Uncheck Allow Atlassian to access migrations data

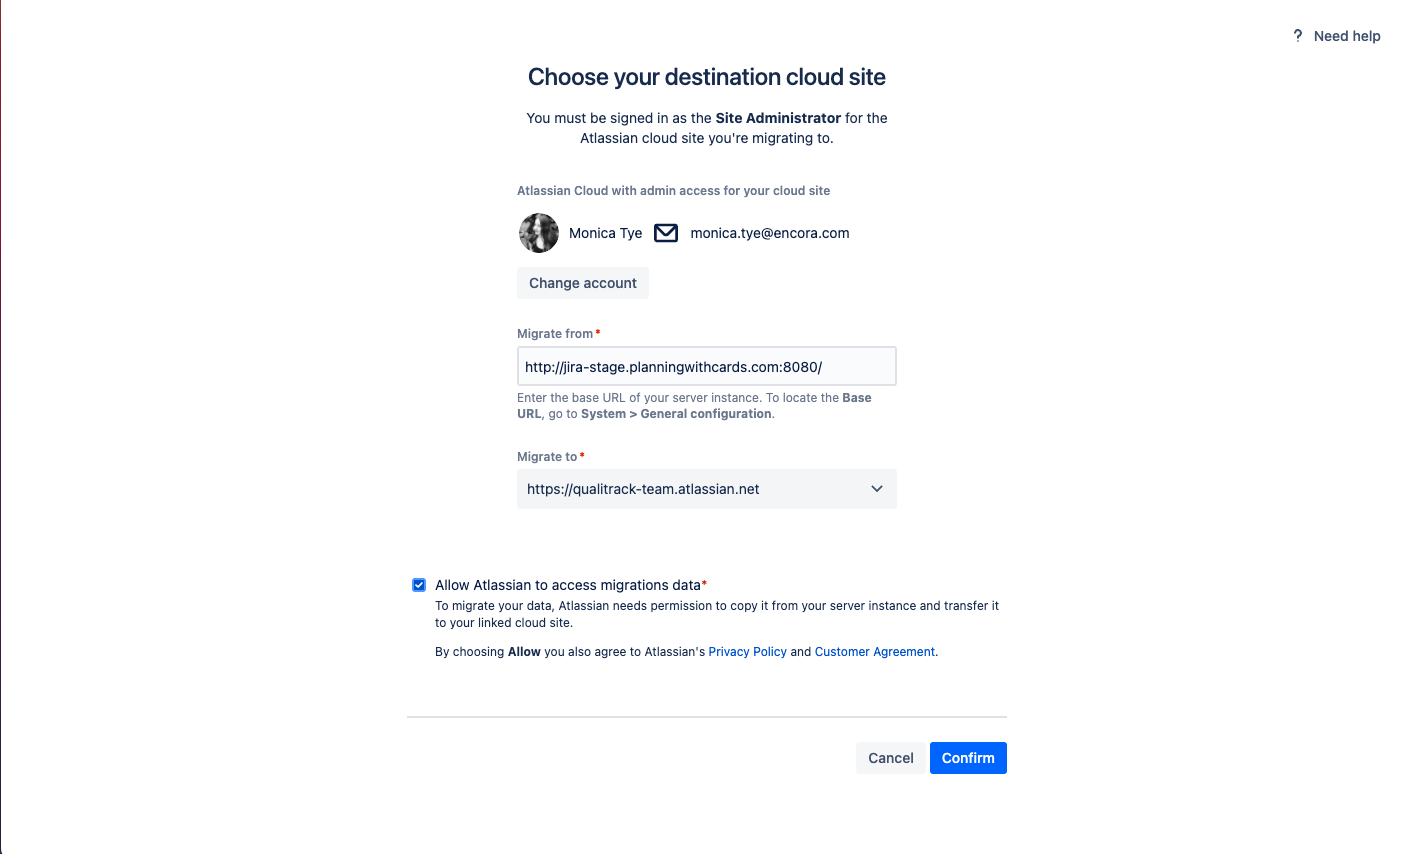(x=419, y=585)
